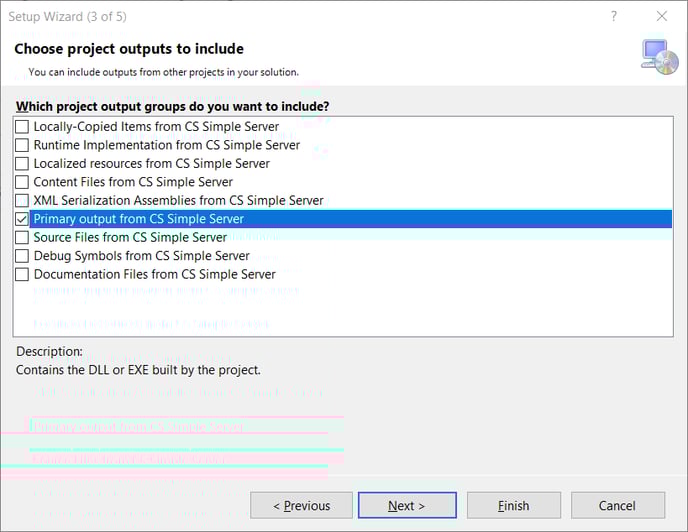Image resolution: width=688 pixels, height=532 pixels.
Task: Tick the Localized resources checkbox
Action: 23,163
